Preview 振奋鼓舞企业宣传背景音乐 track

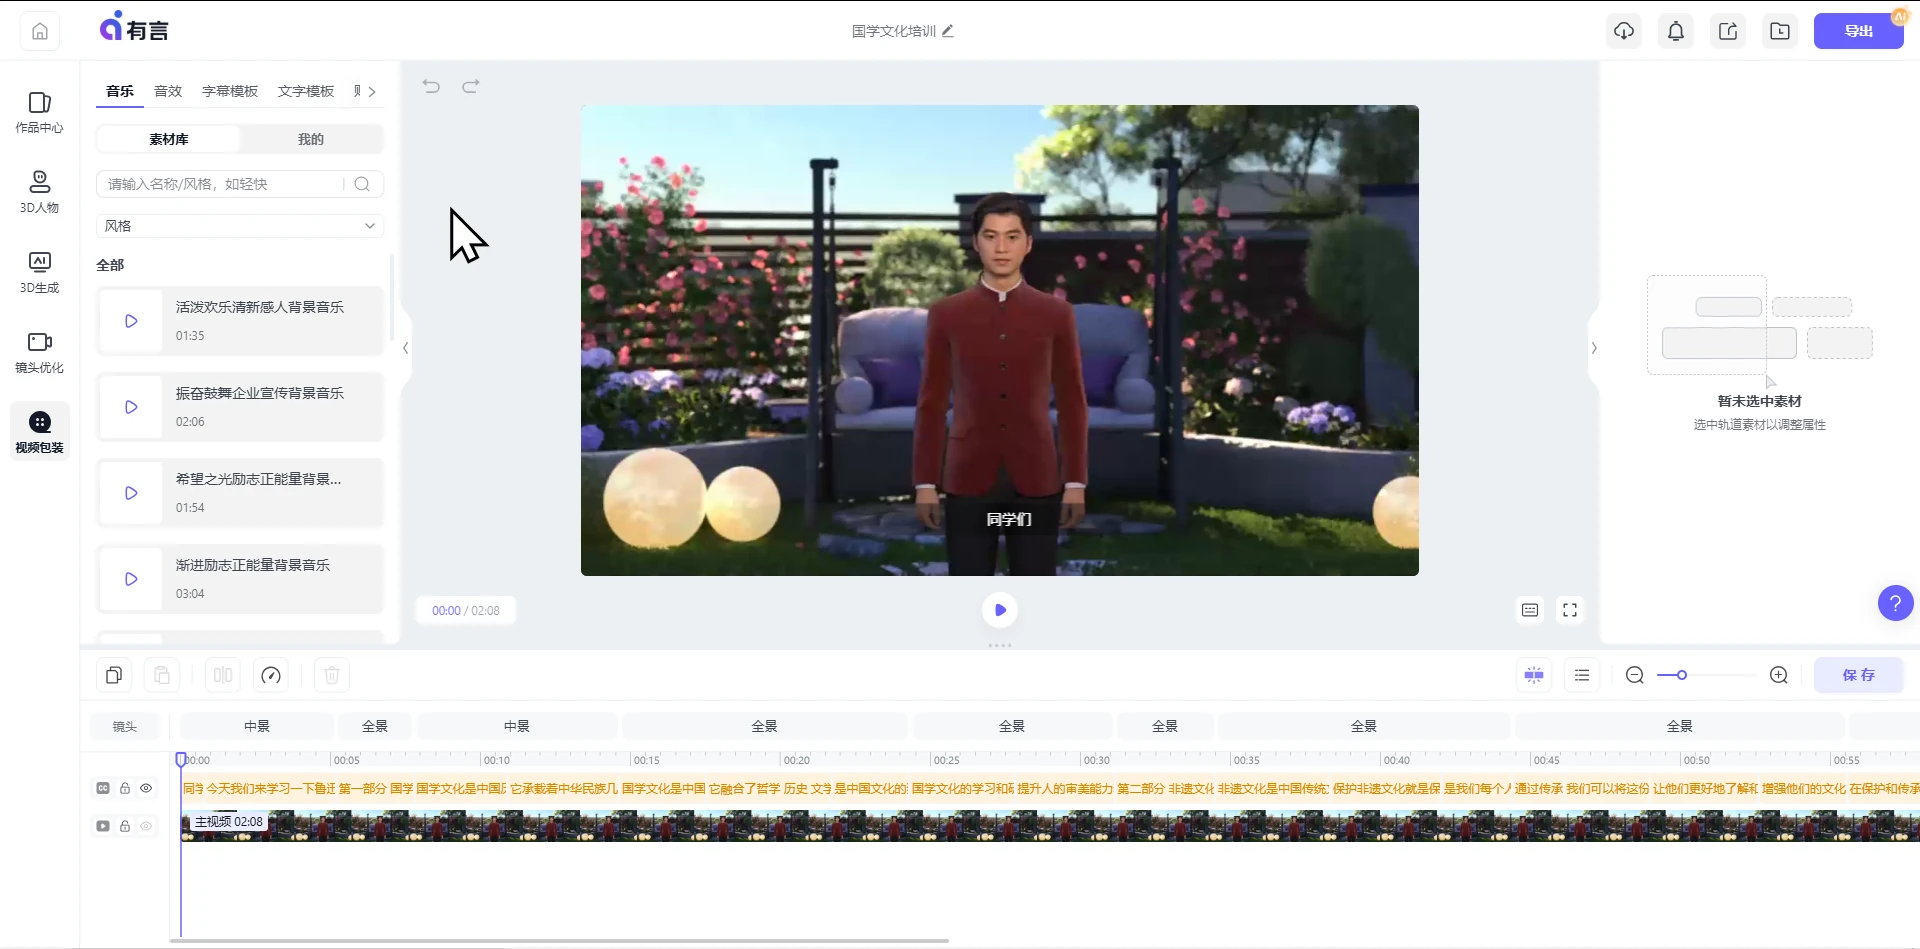pyautogui.click(x=131, y=407)
